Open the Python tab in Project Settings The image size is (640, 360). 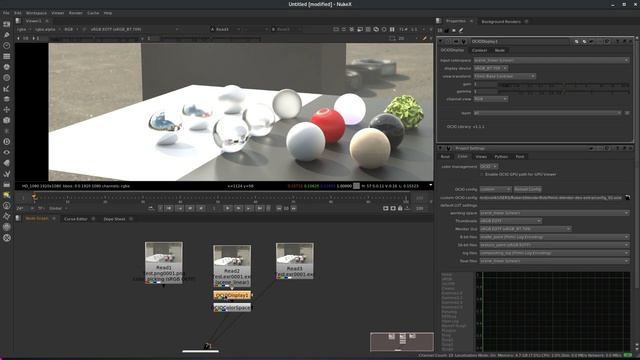[x=501, y=157]
